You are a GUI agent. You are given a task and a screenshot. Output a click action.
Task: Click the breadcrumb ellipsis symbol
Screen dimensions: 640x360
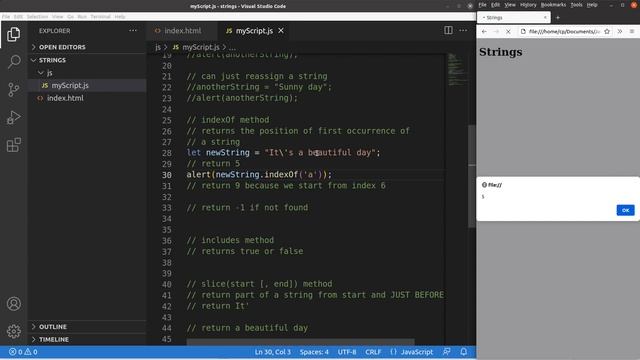tap(232, 47)
